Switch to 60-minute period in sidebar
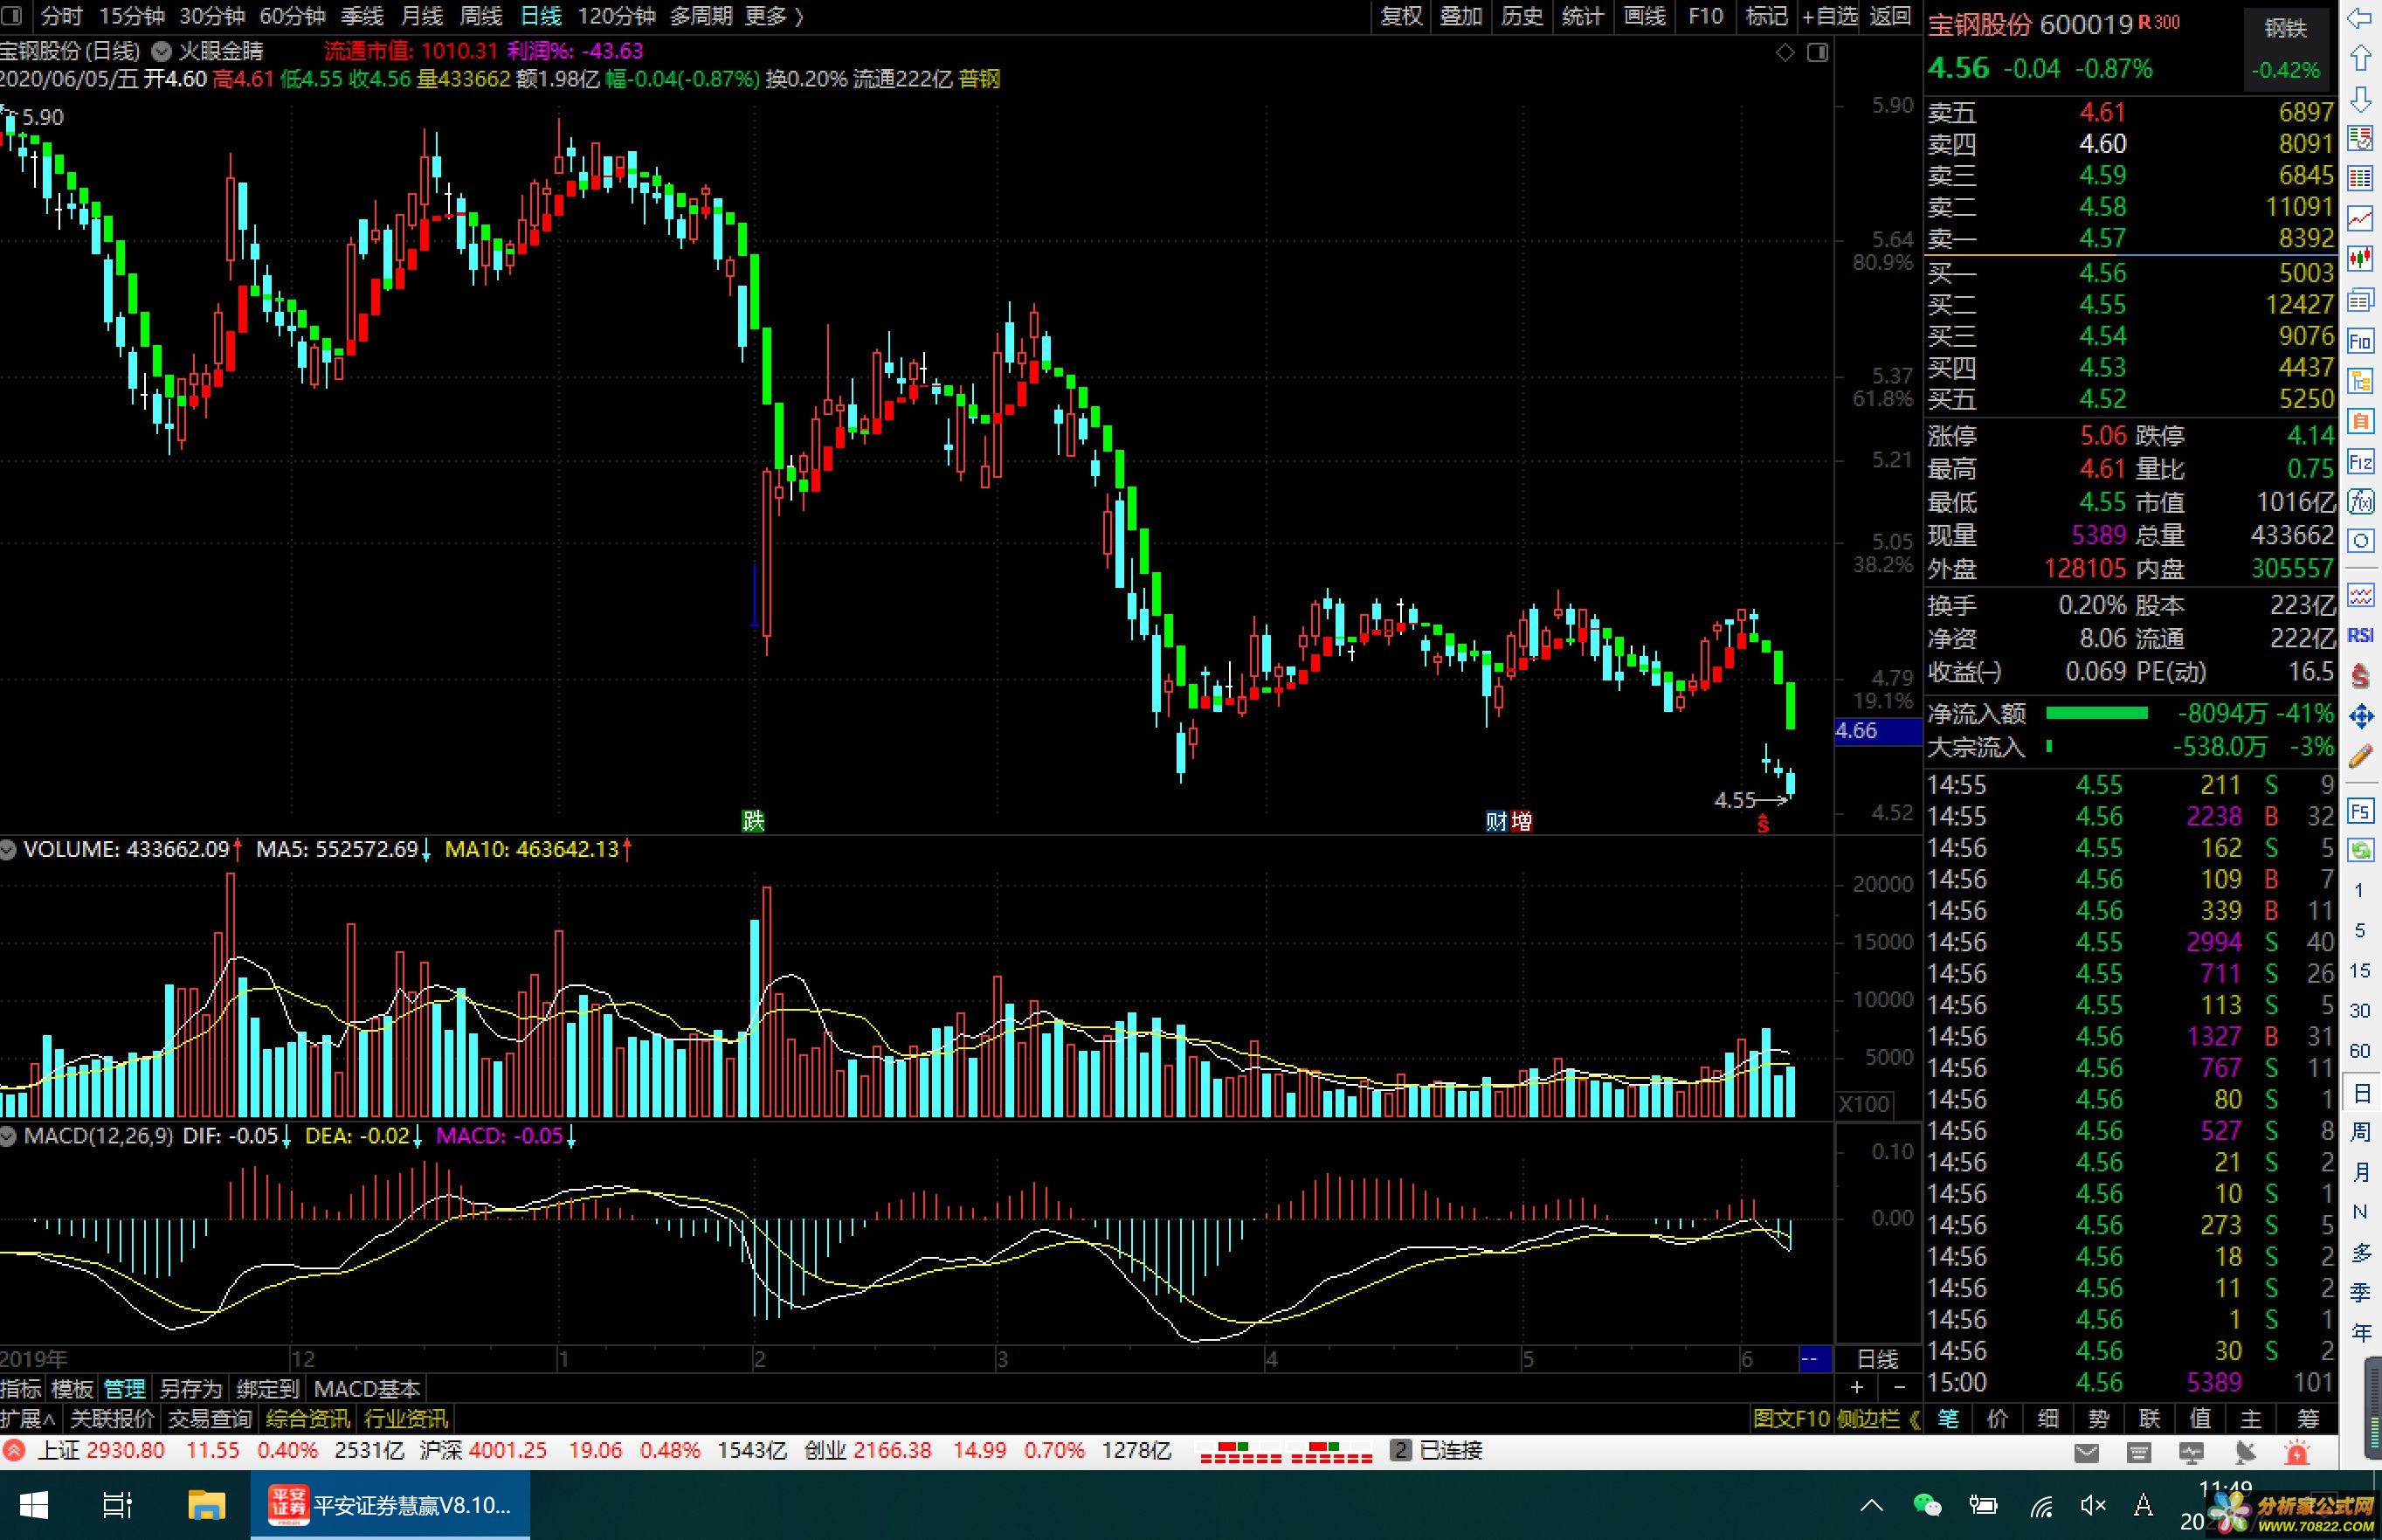The image size is (2382, 1540). pos(2359,1050)
